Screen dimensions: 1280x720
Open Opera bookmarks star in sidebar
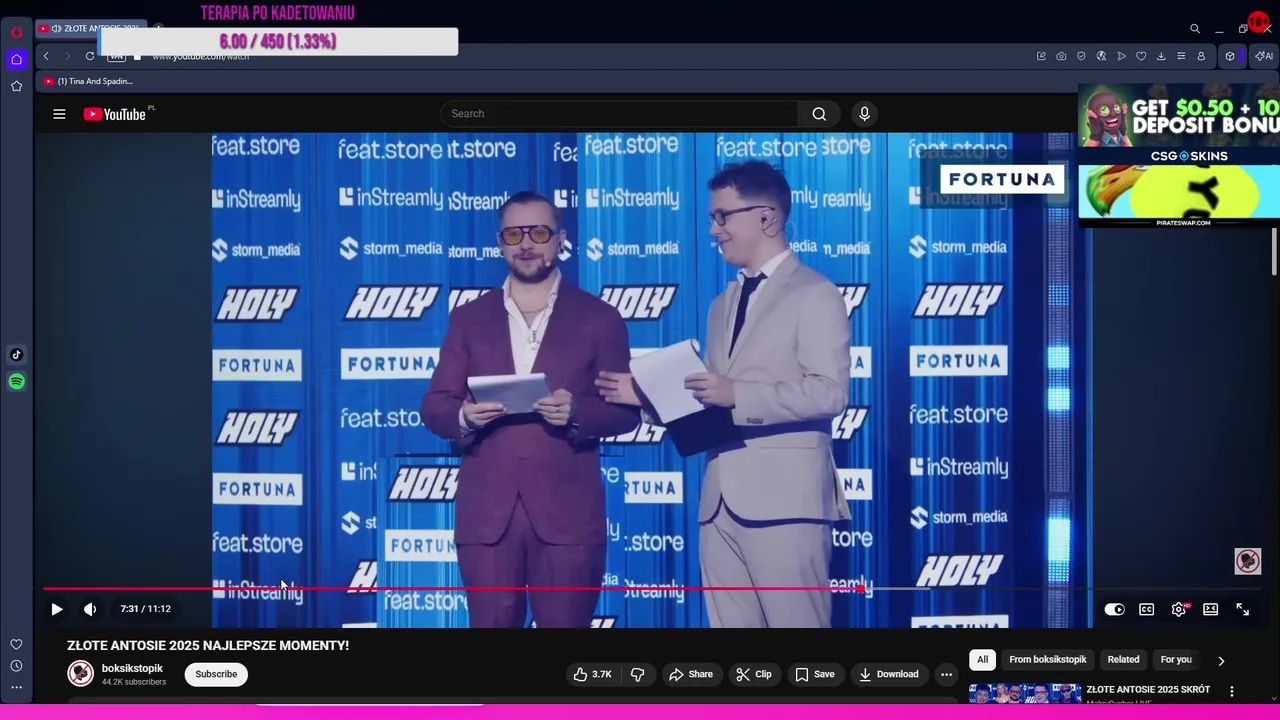pos(16,86)
